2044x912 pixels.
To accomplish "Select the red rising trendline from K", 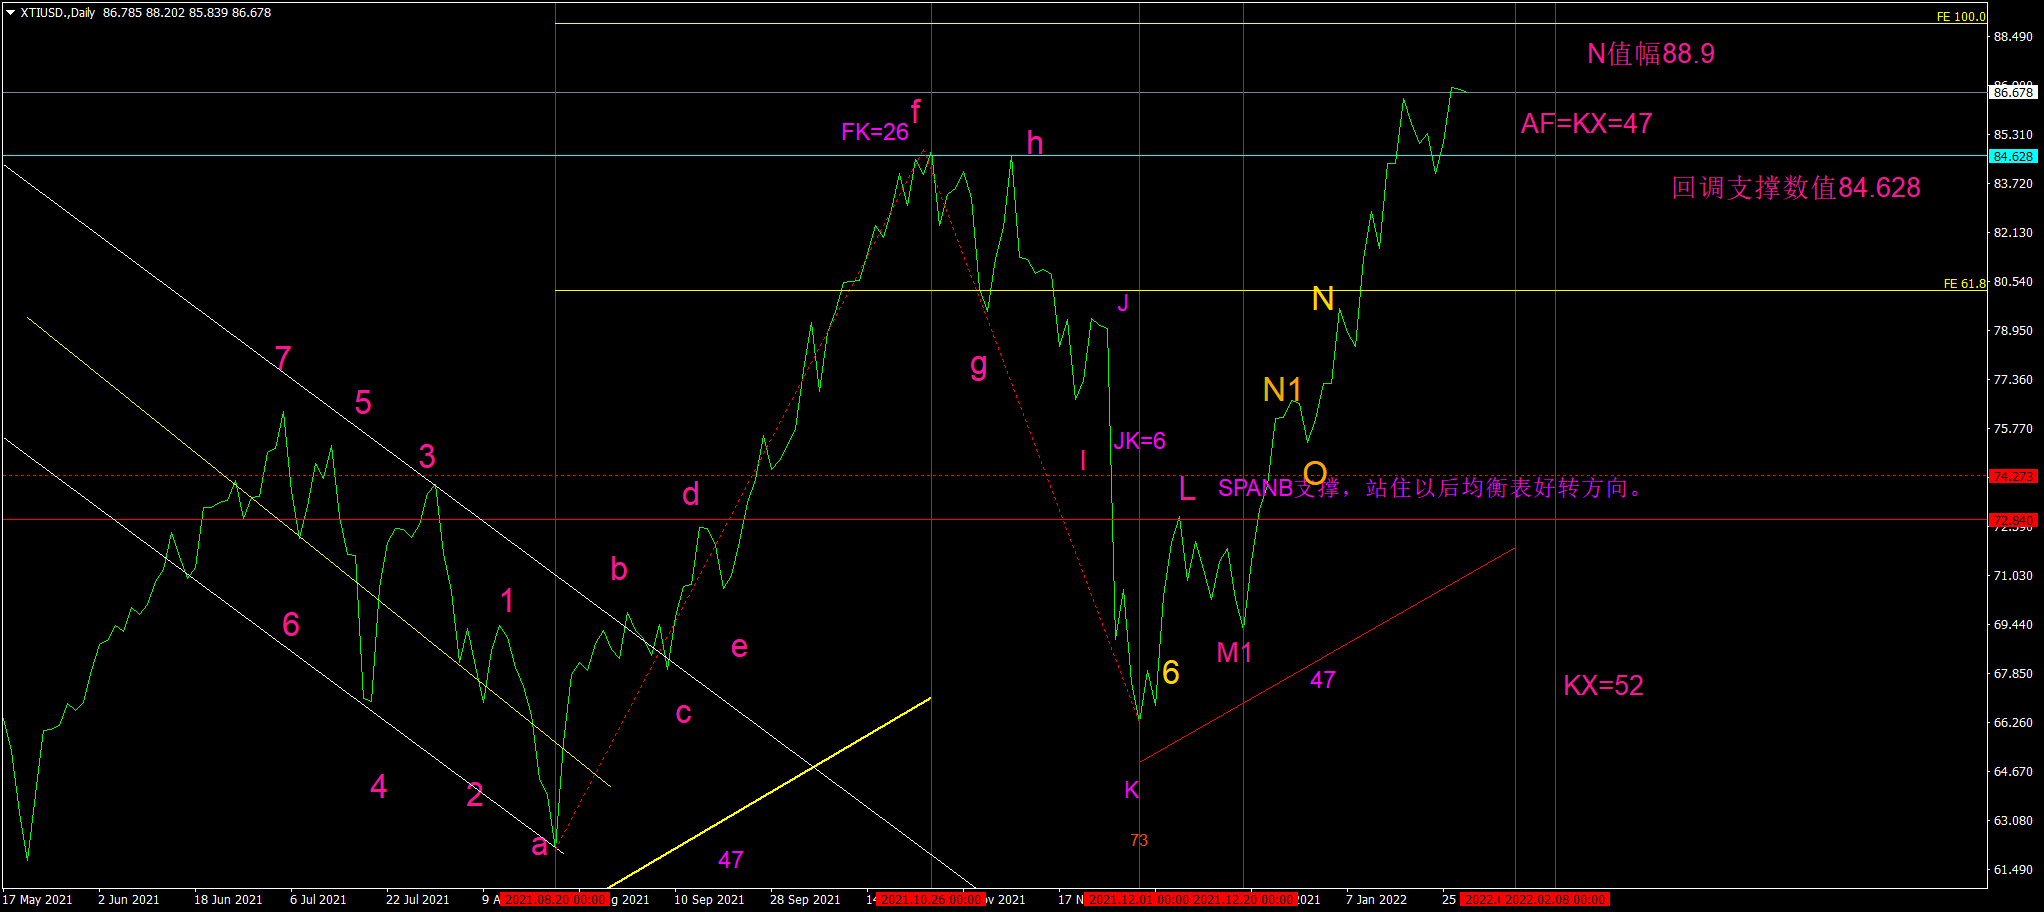I will (1328, 655).
